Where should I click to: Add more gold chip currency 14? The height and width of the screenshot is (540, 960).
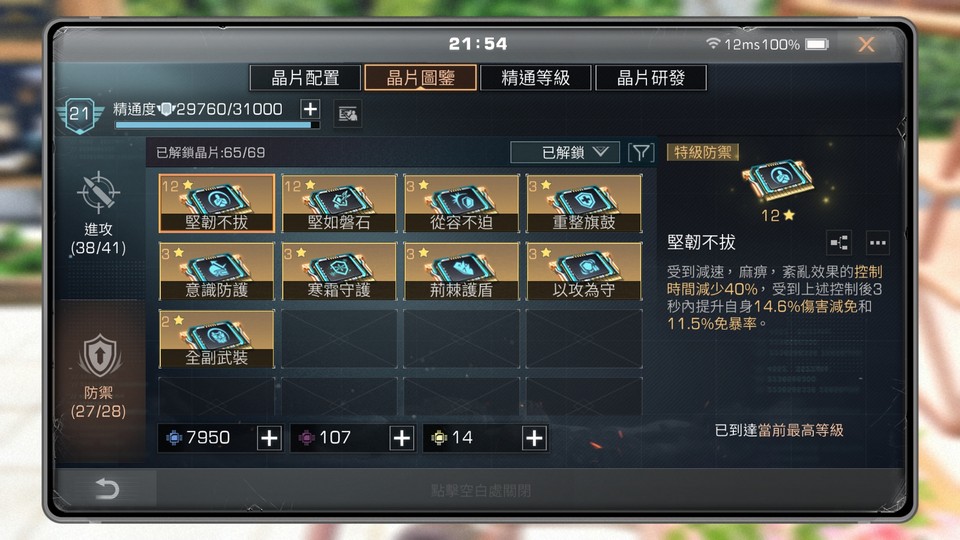click(x=534, y=438)
